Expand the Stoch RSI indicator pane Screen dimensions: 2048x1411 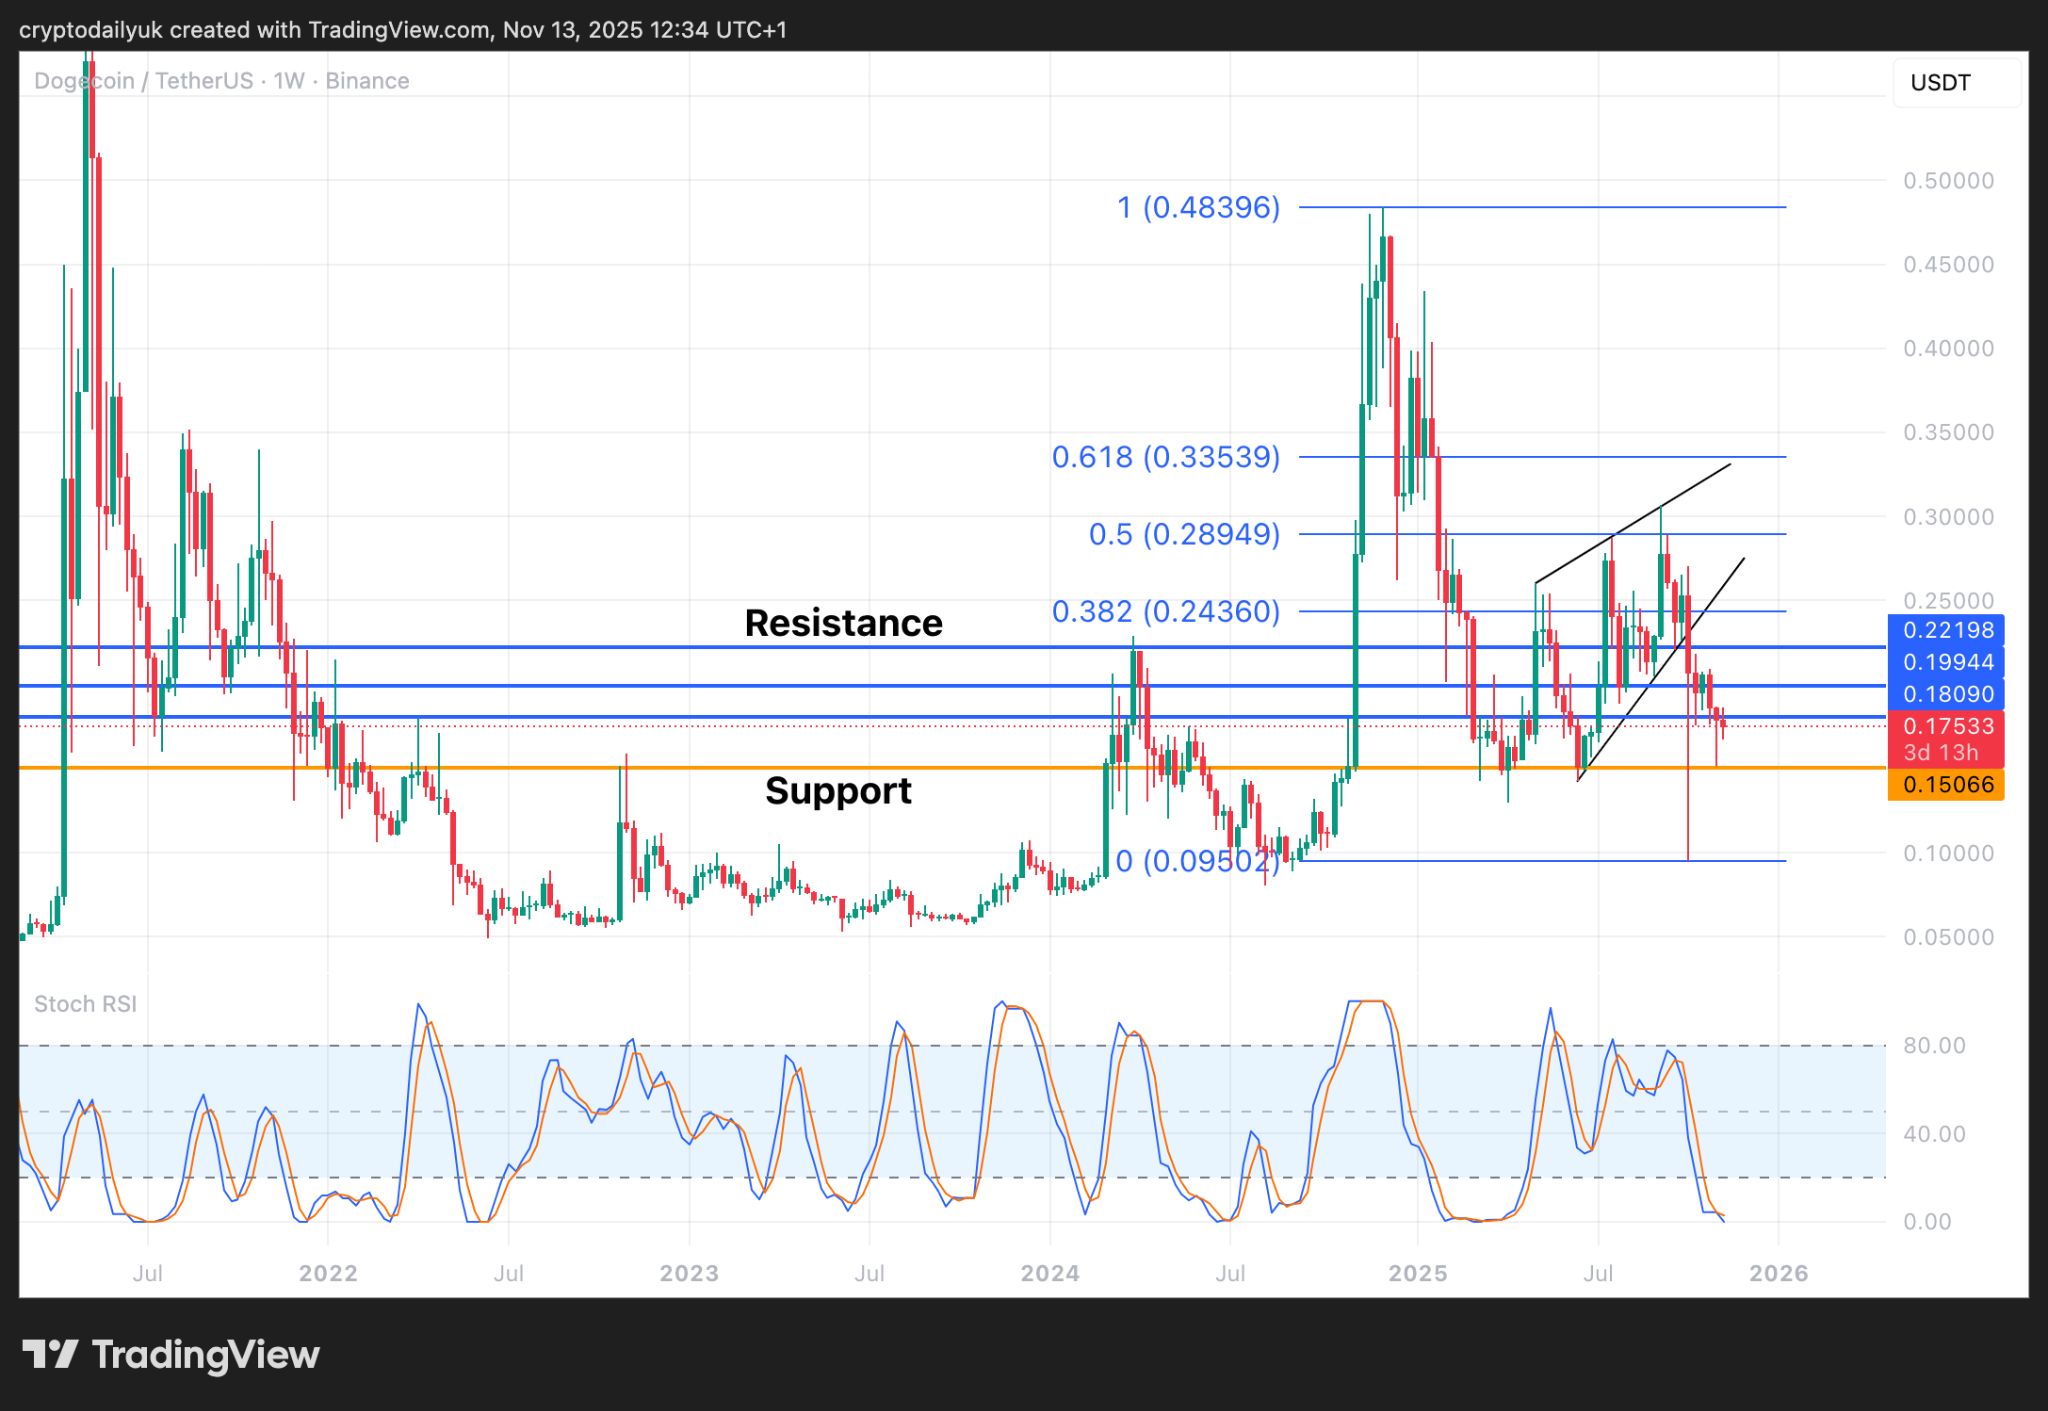[85, 1004]
